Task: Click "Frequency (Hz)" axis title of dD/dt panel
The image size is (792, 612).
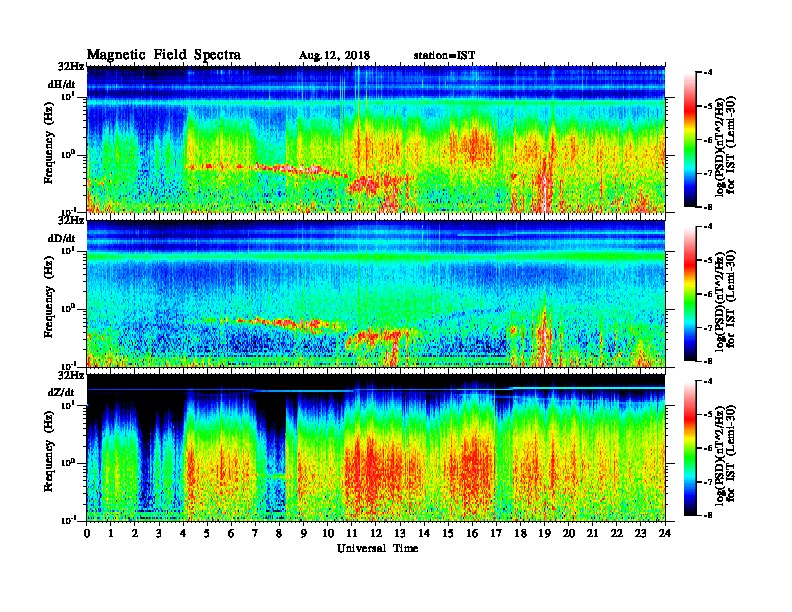Action: pos(48,298)
